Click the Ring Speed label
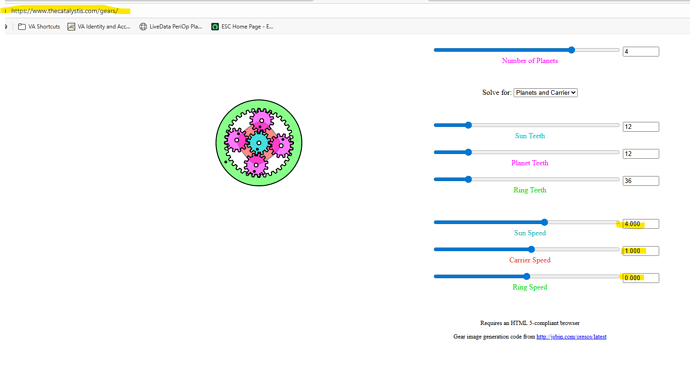690x366 pixels. pyautogui.click(x=530, y=287)
